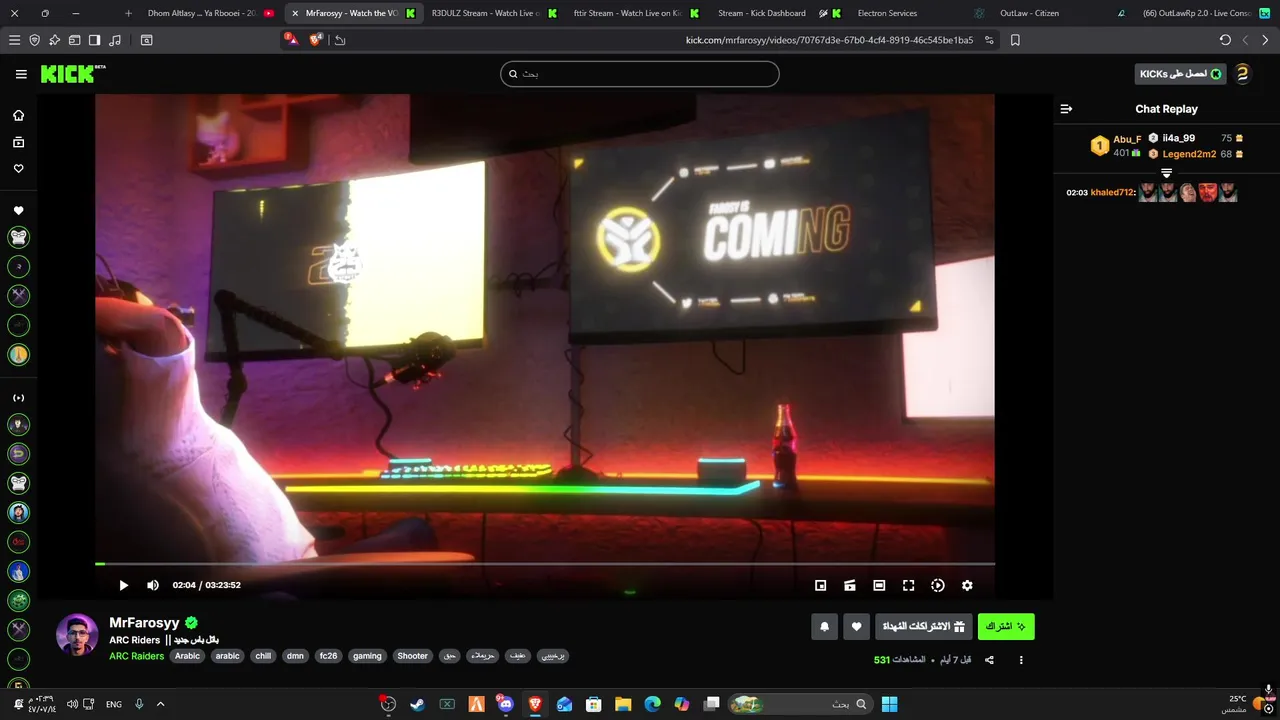Click Abu_F top gifter entry
1280x720 pixels.
point(1116,146)
